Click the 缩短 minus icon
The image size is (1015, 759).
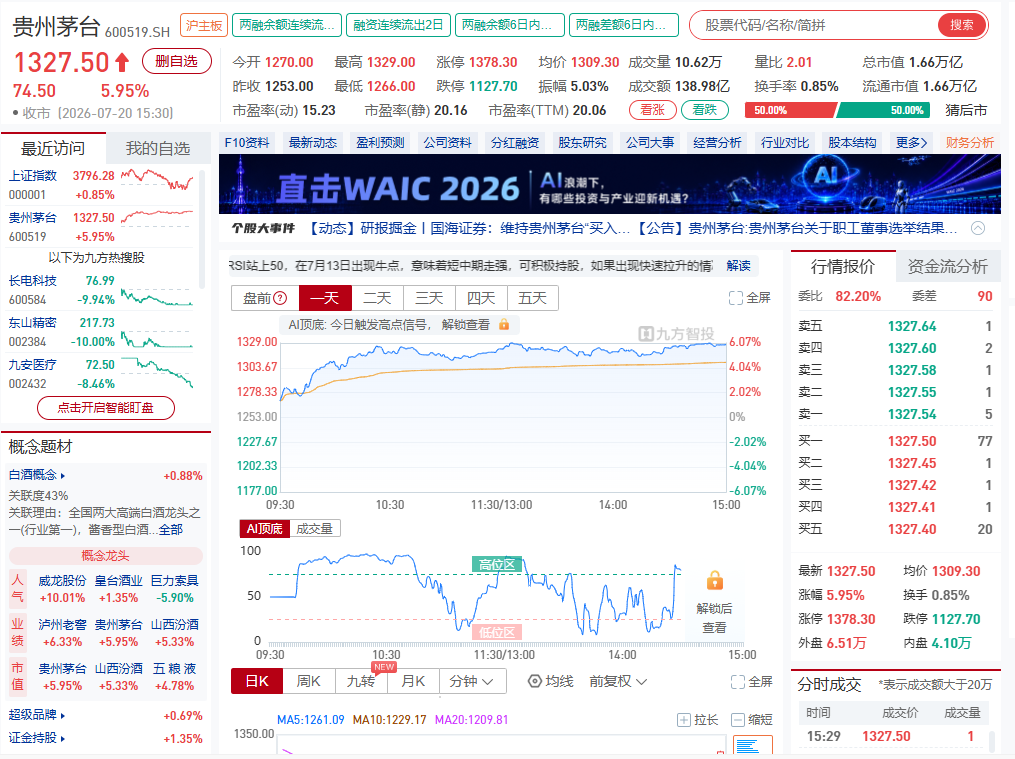point(737,720)
